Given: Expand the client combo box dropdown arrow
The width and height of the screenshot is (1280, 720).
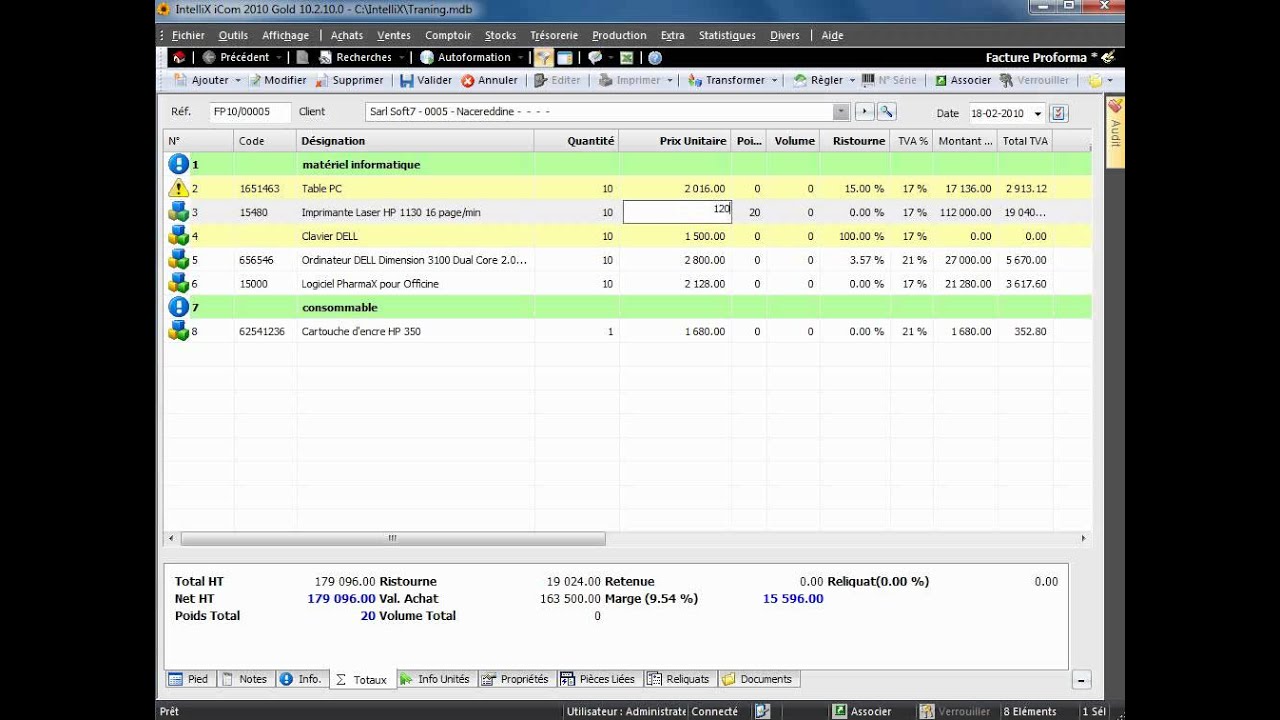Looking at the screenshot, I should tap(841, 112).
